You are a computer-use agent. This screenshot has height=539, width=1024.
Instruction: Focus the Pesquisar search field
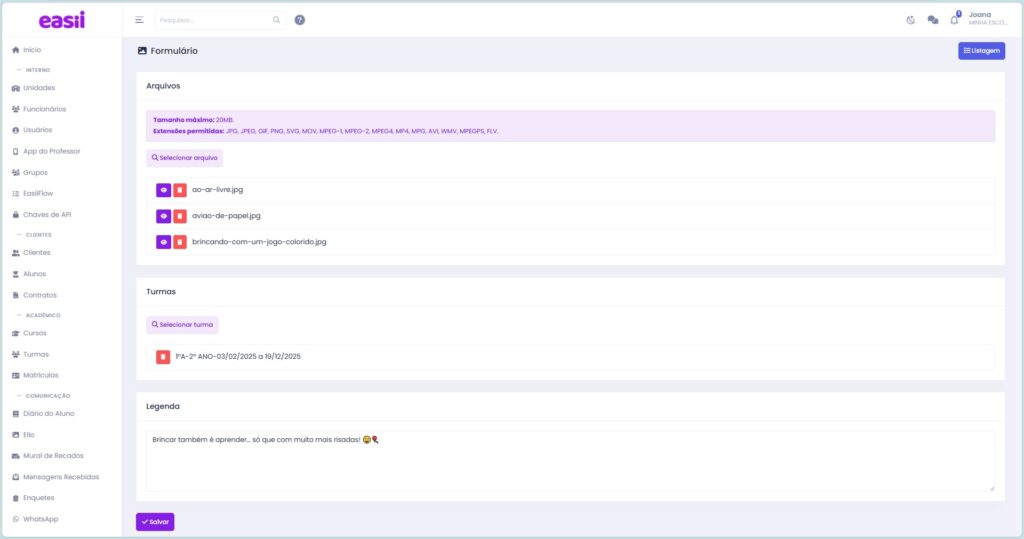(214, 20)
